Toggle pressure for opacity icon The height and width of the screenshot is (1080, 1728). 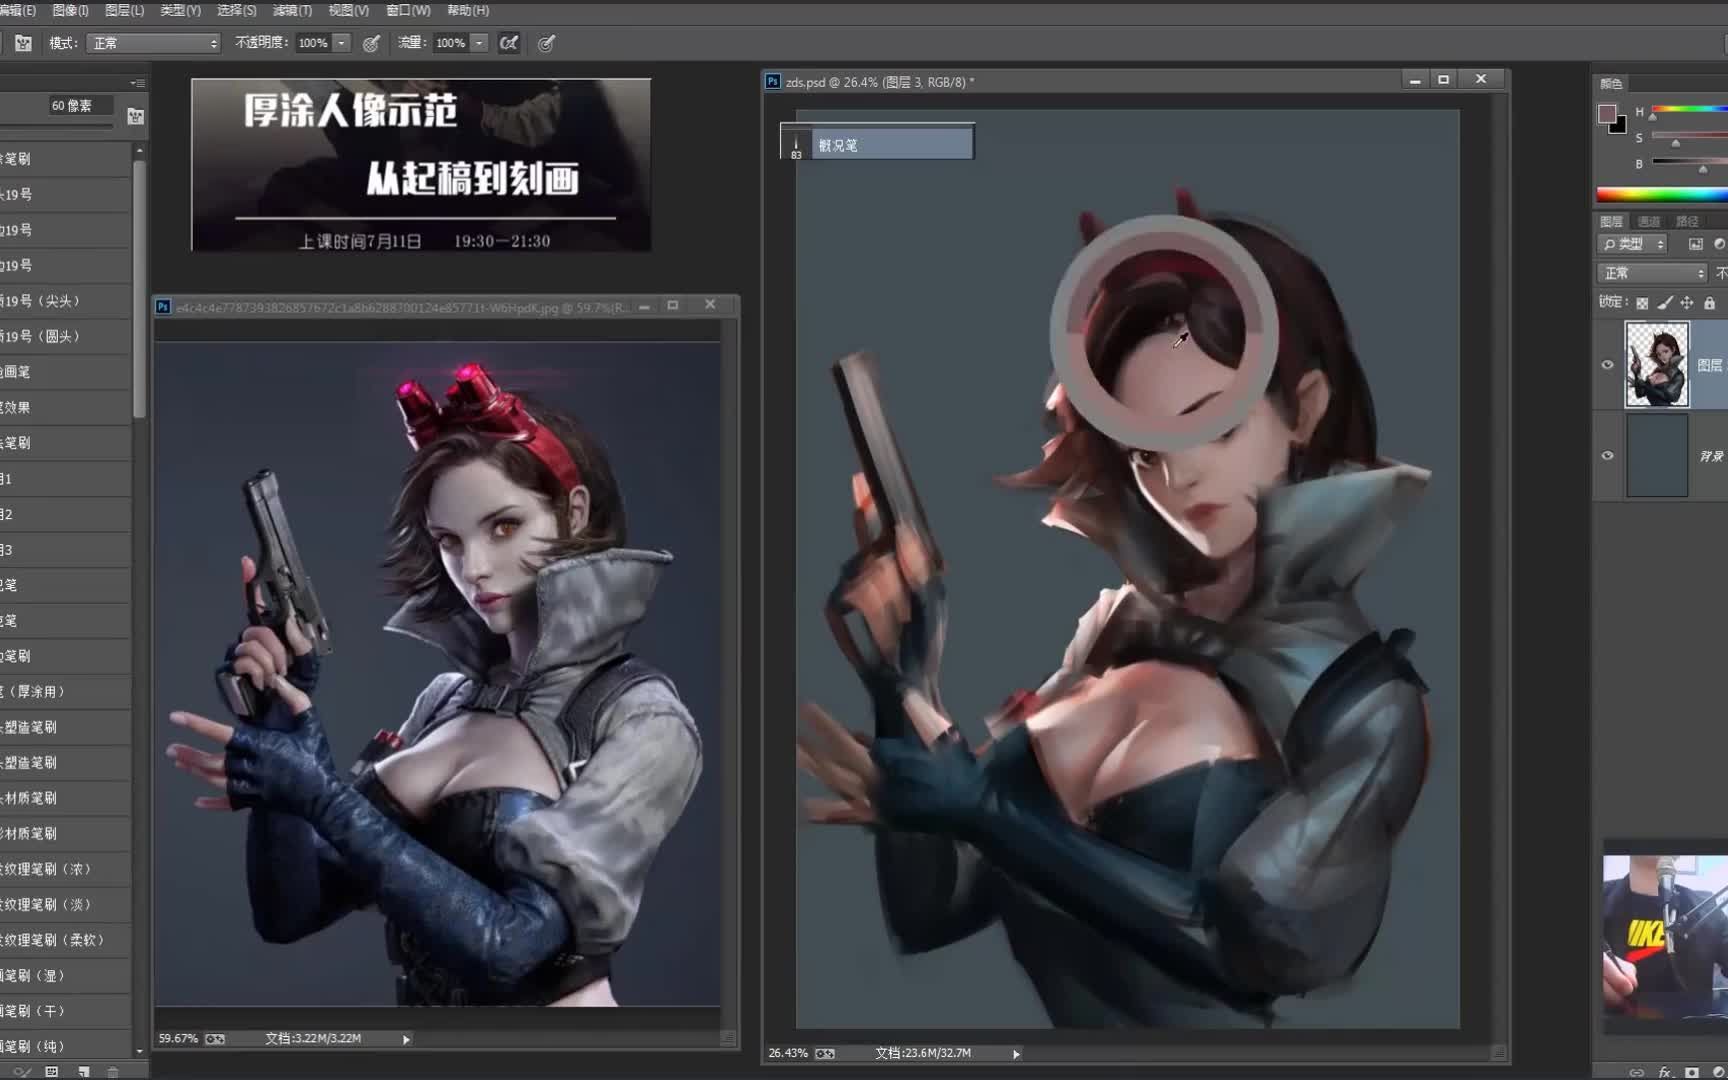pos(371,43)
